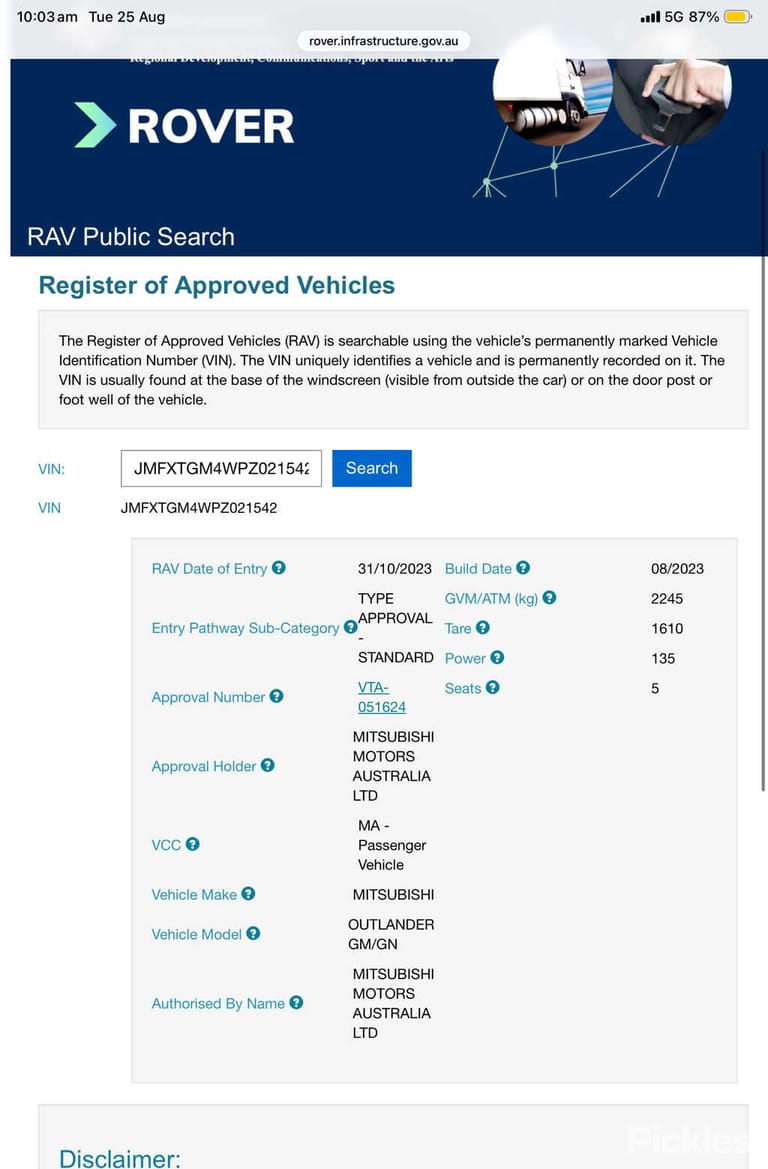Click the Approval Number label
The height and width of the screenshot is (1169, 768).
[208, 697]
